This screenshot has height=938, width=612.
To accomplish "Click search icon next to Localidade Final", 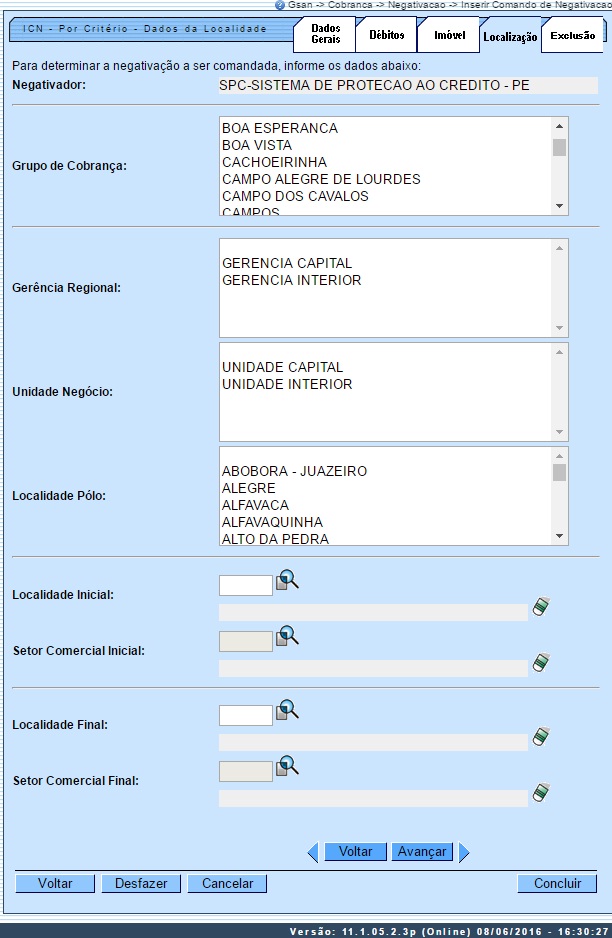I will tap(288, 712).
